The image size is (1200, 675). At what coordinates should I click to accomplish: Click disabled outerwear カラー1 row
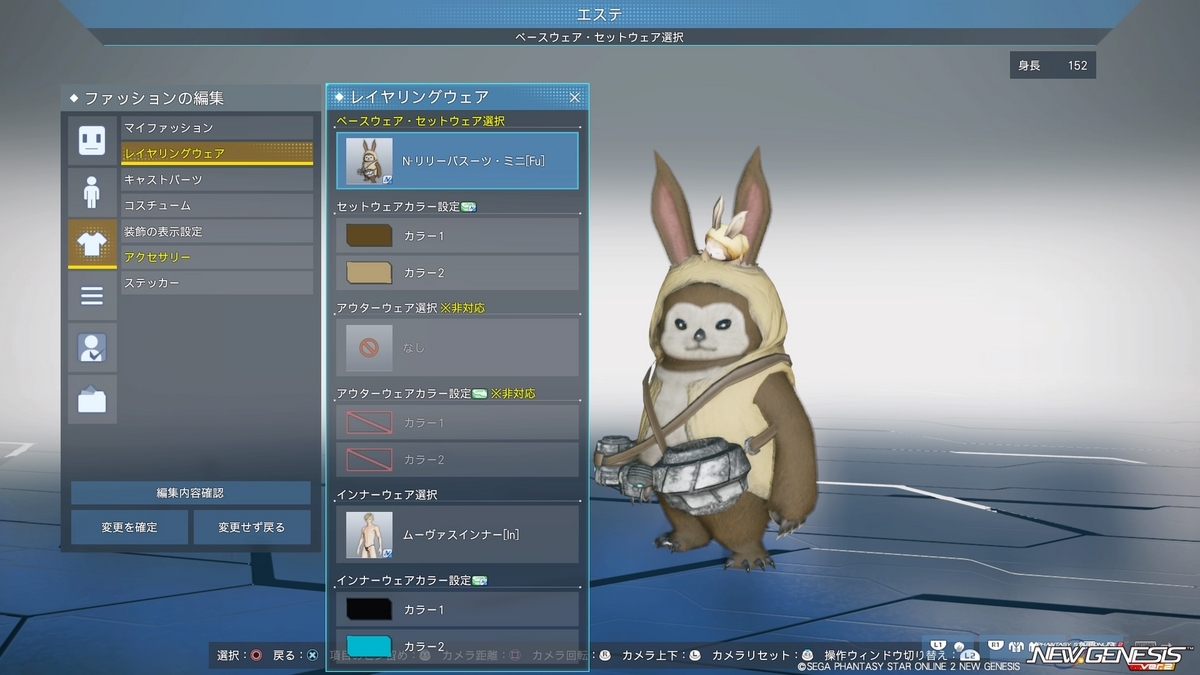(x=457, y=422)
